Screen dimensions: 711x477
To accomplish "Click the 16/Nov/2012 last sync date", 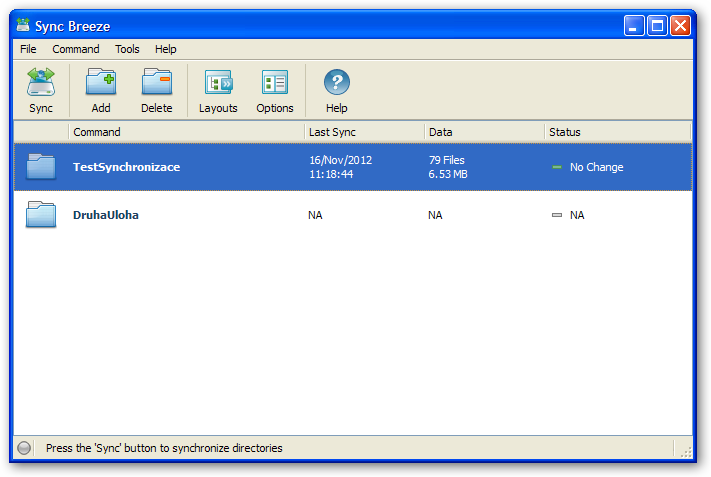I will pyautogui.click(x=341, y=160).
